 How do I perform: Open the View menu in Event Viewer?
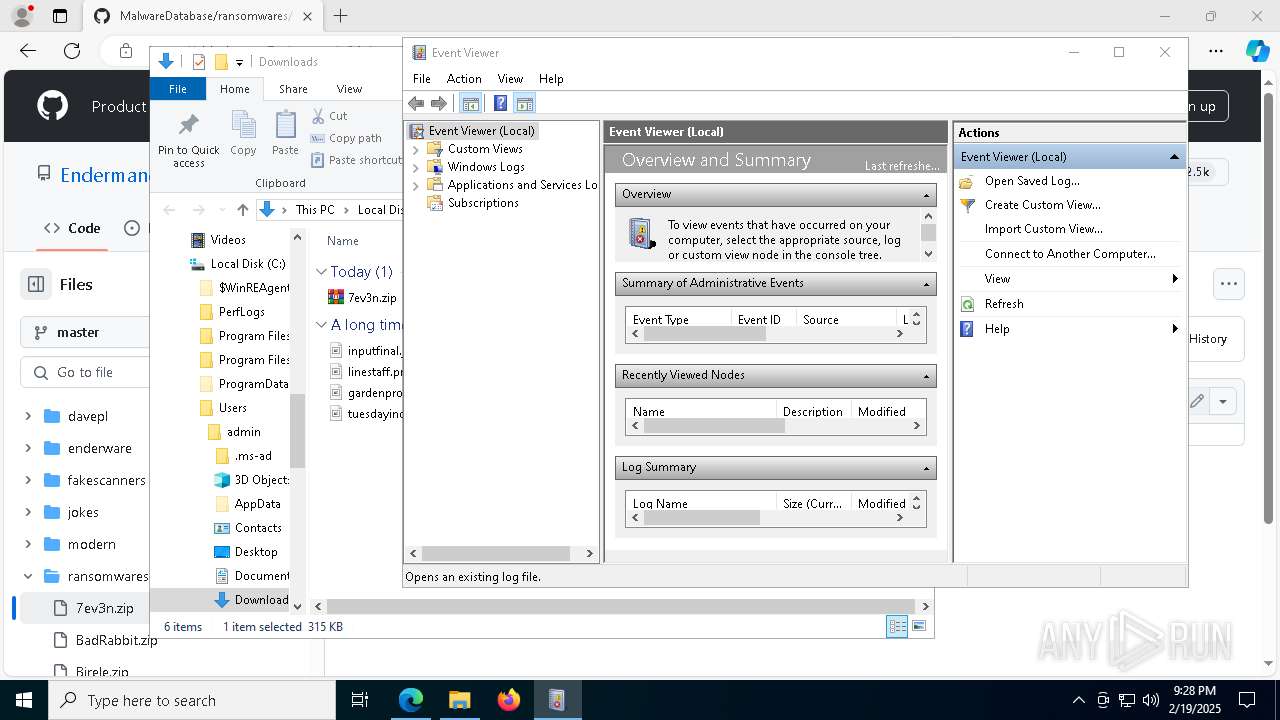point(510,78)
